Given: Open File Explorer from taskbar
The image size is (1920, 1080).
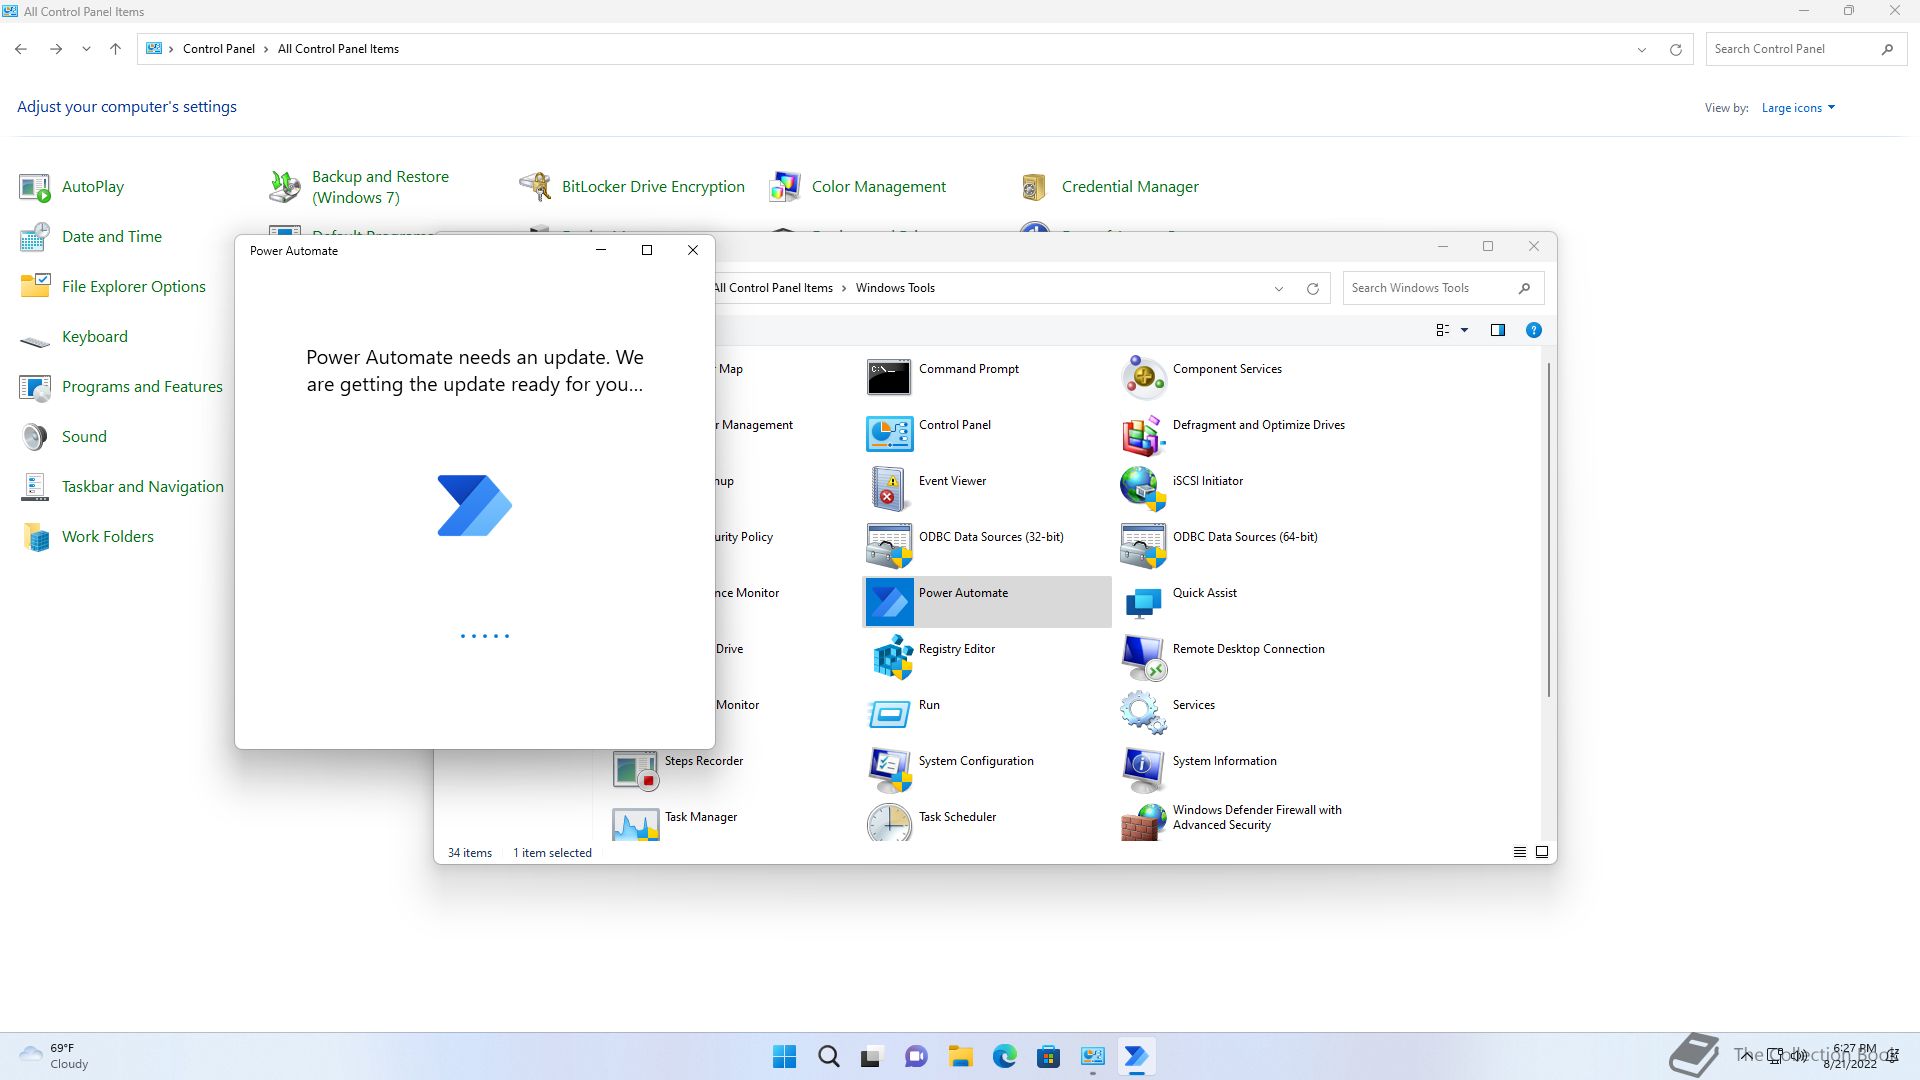Looking at the screenshot, I should (x=960, y=1056).
